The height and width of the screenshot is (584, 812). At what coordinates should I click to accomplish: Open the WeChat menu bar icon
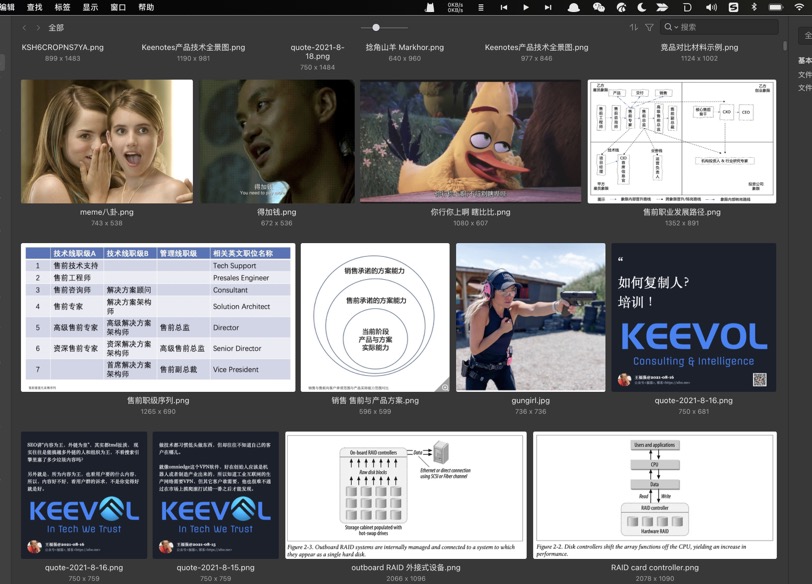point(599,7)
